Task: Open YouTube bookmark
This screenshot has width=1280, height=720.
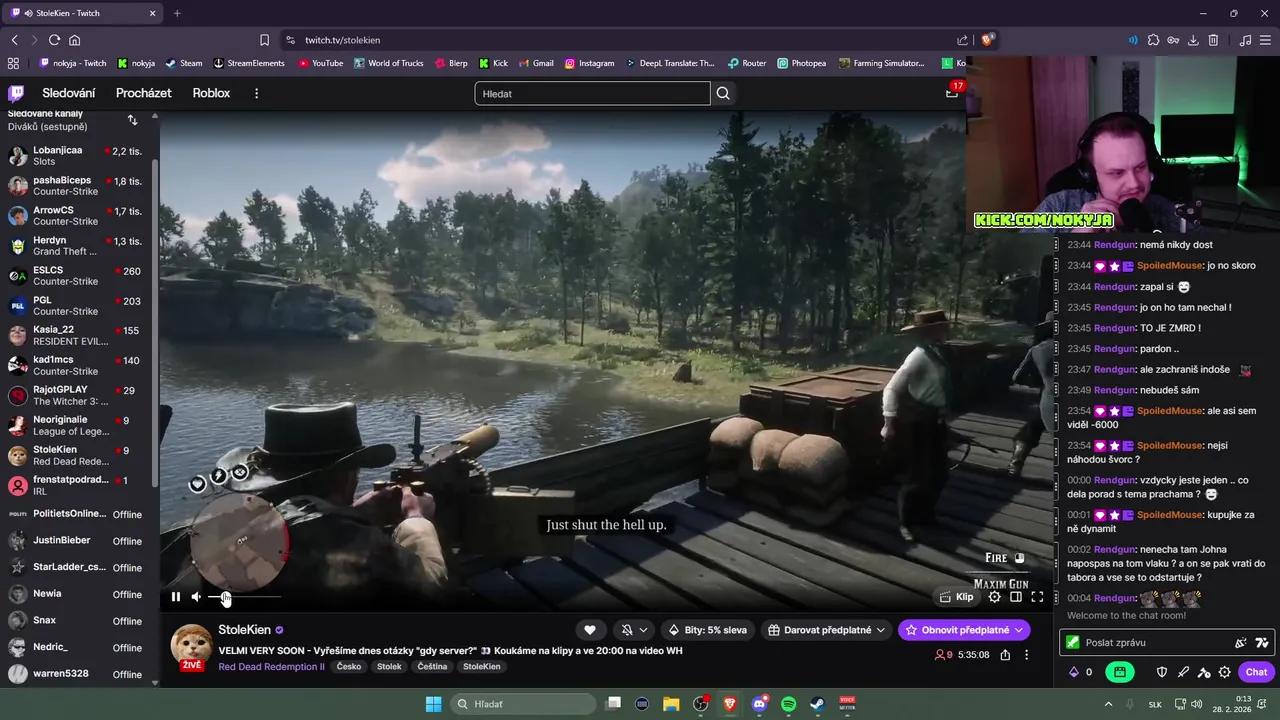Action: pyautogui.click(x=320, y=63)
